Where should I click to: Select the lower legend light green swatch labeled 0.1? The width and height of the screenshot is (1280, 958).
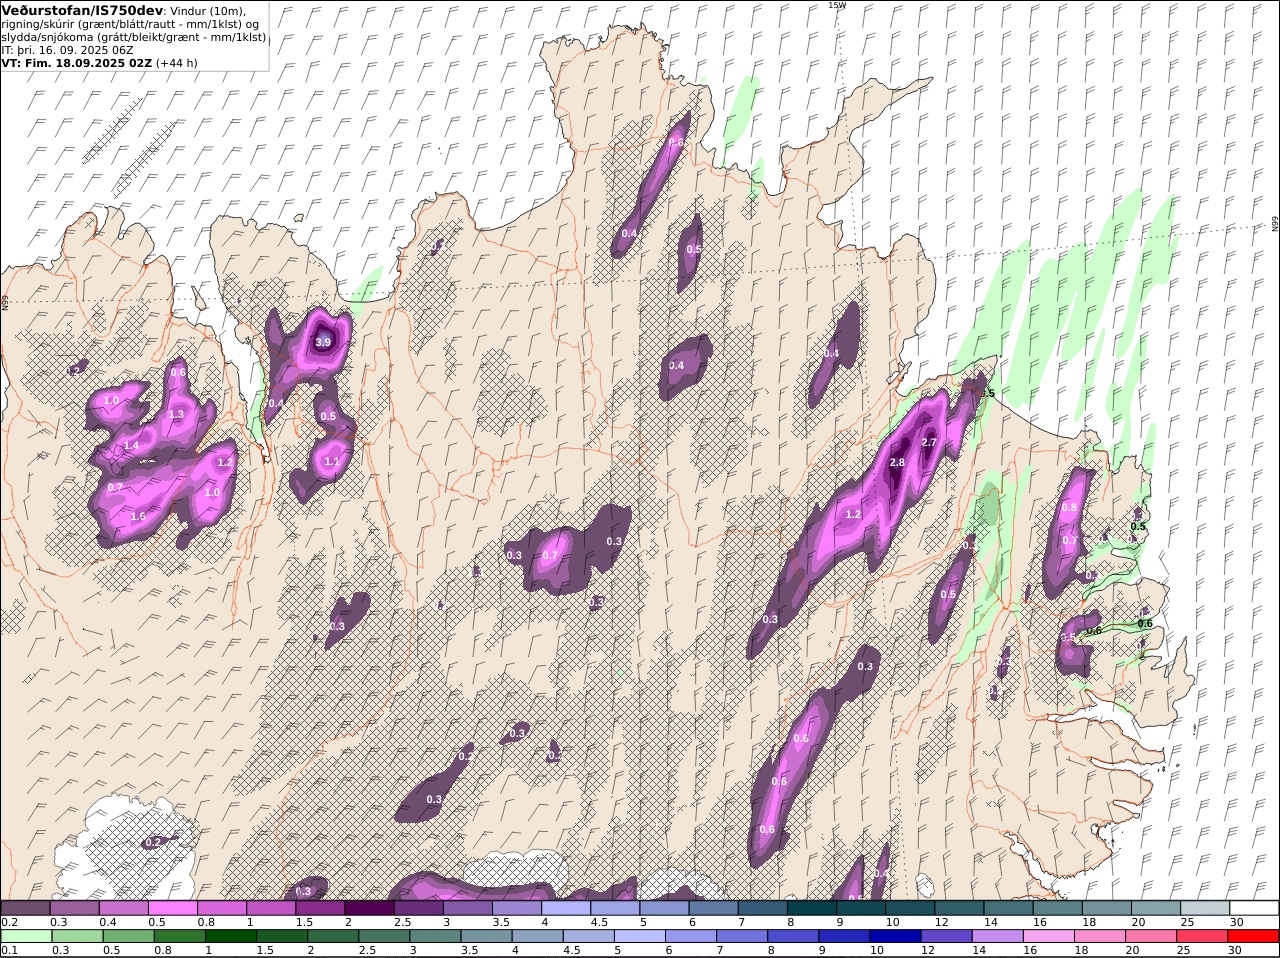coord(26,936)
